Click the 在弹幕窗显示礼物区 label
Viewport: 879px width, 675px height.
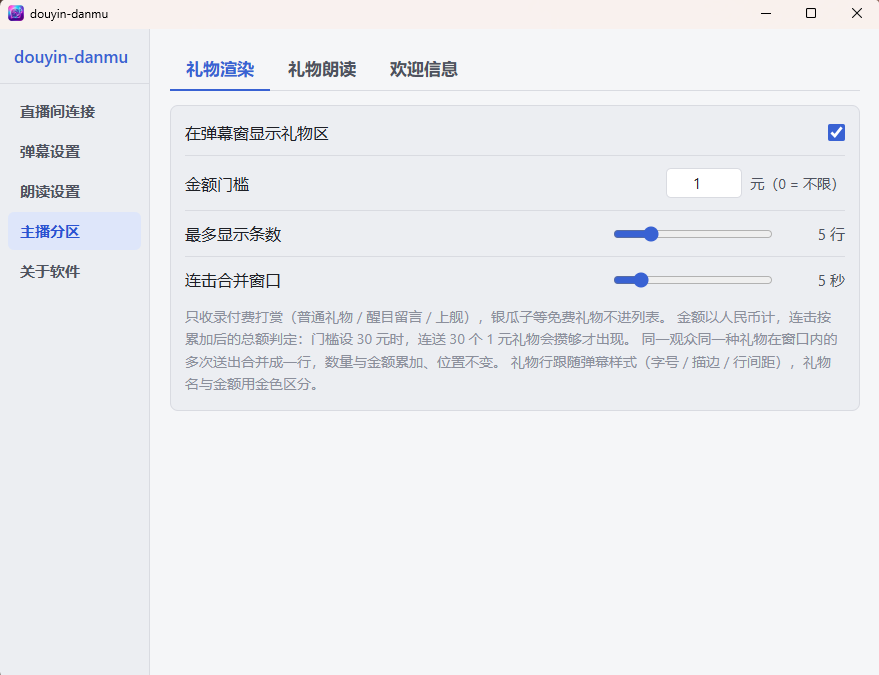257,133
